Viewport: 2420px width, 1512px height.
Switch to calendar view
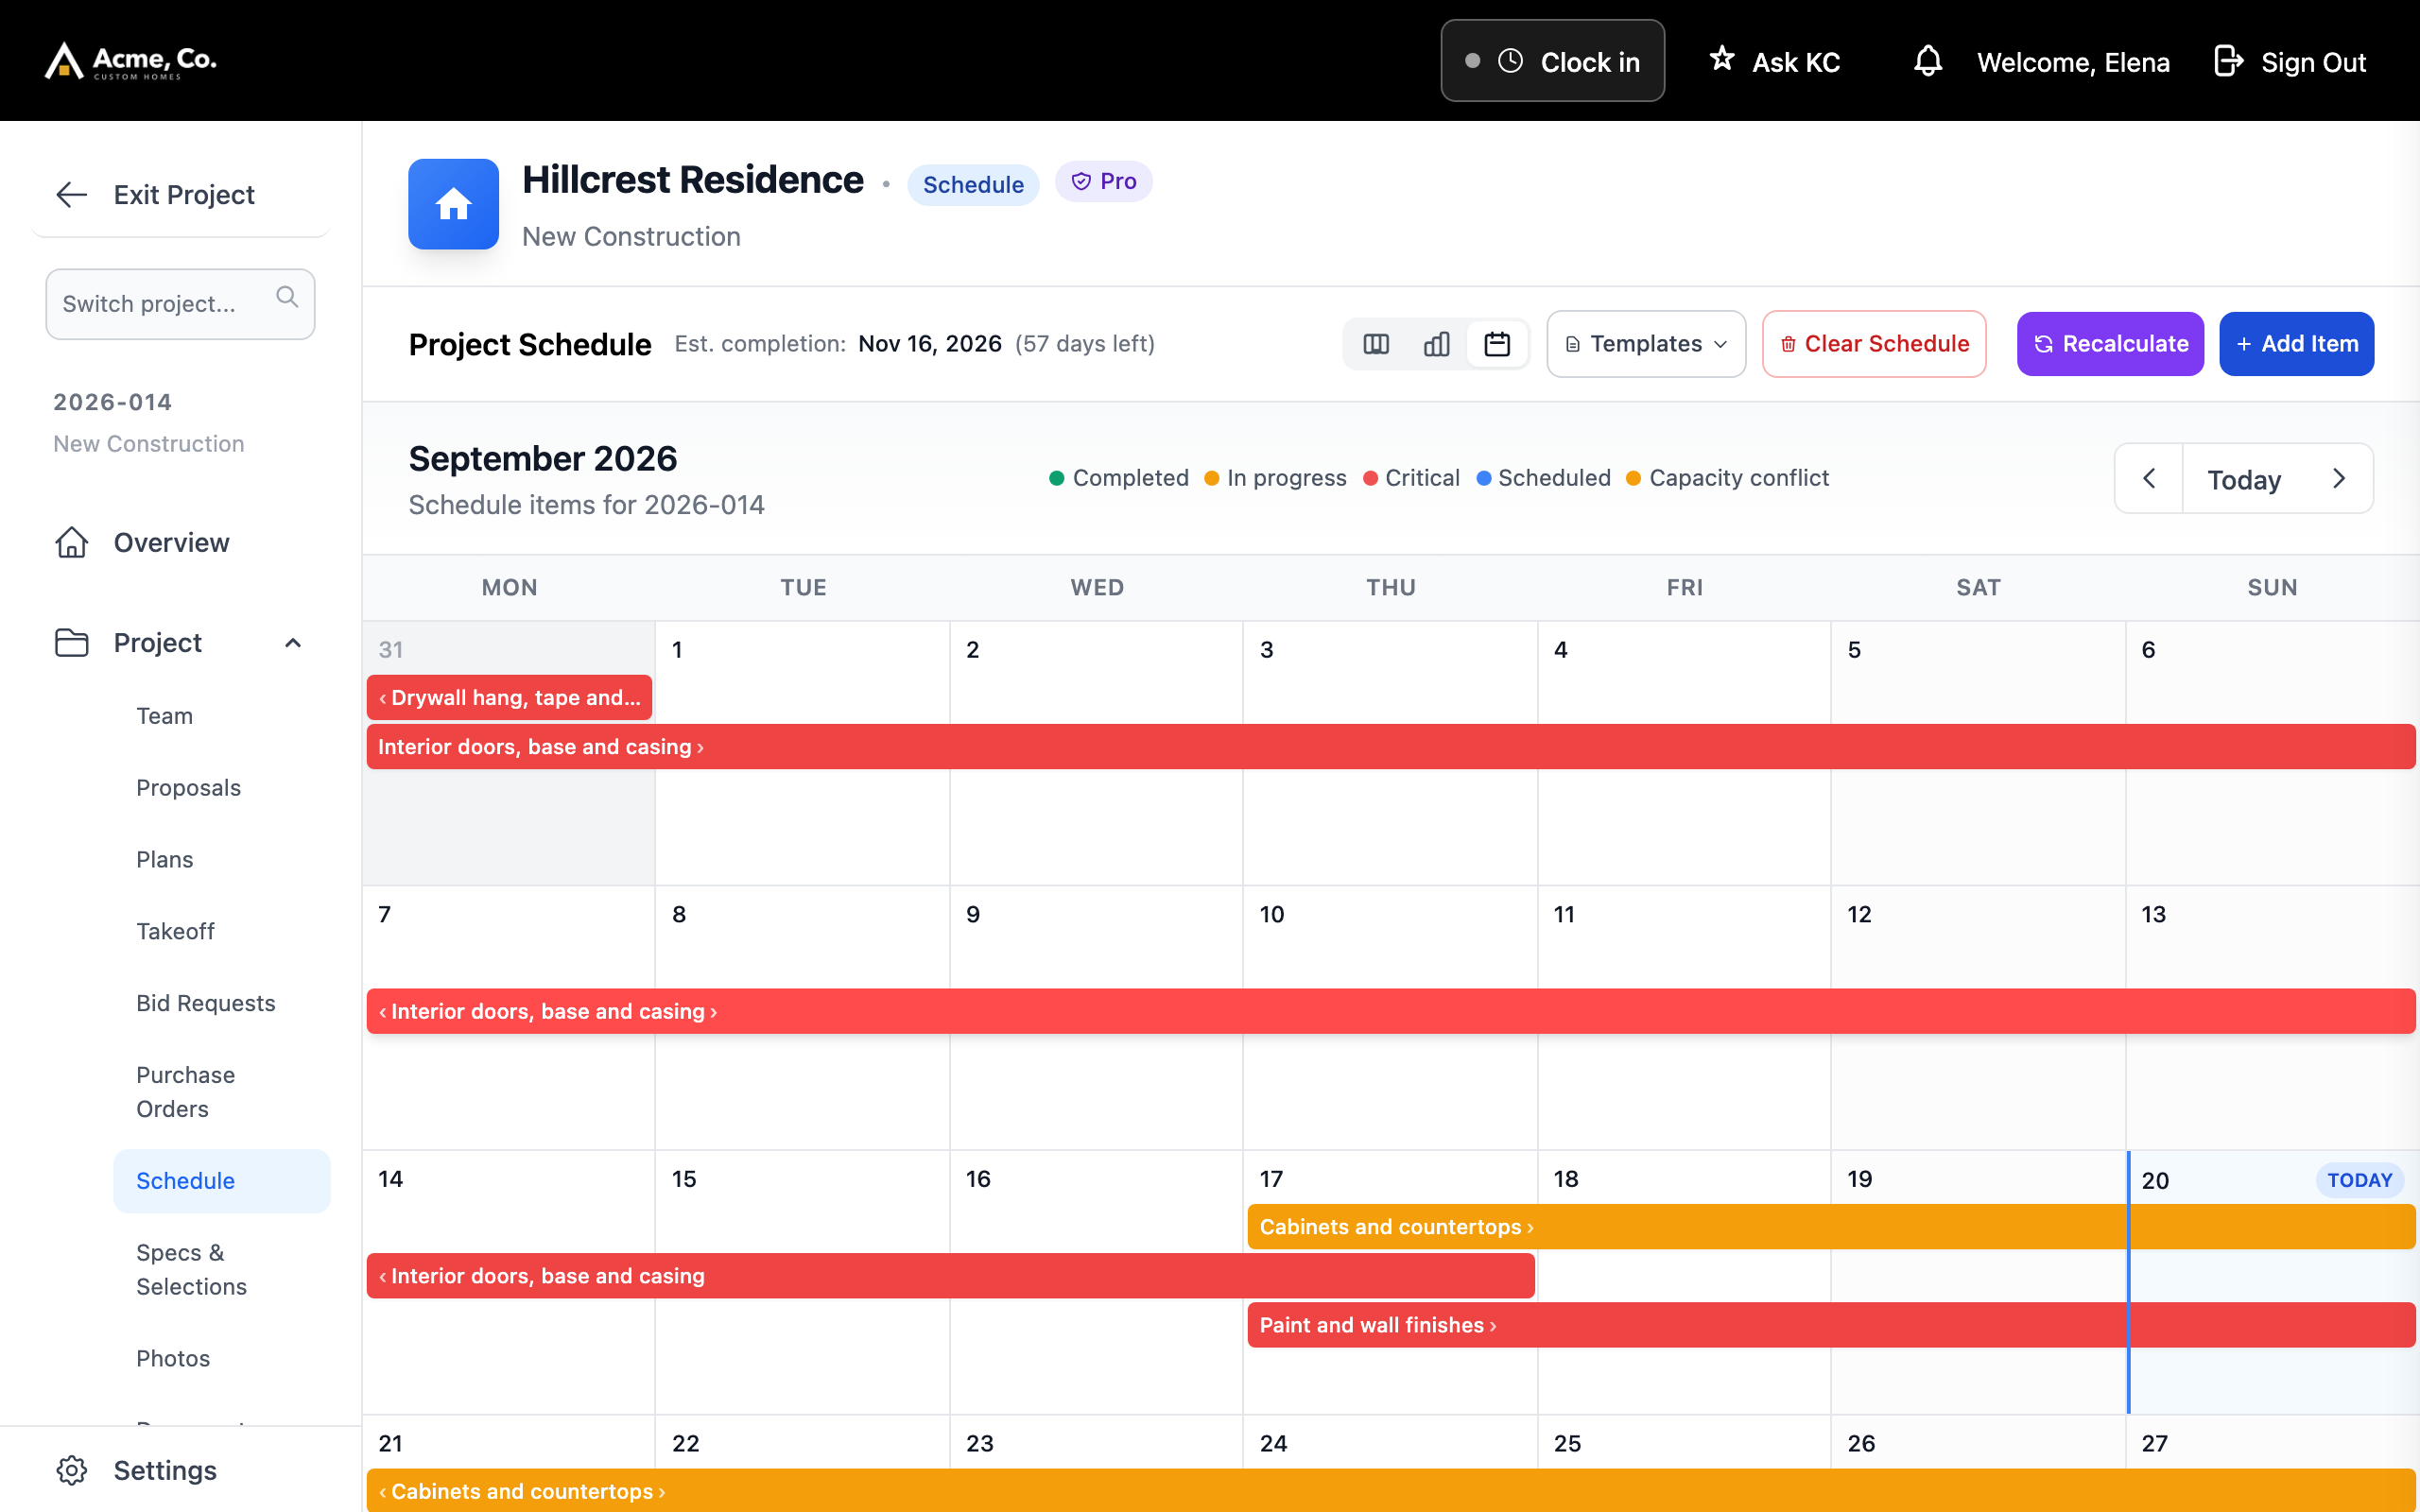pos(1497,344)
